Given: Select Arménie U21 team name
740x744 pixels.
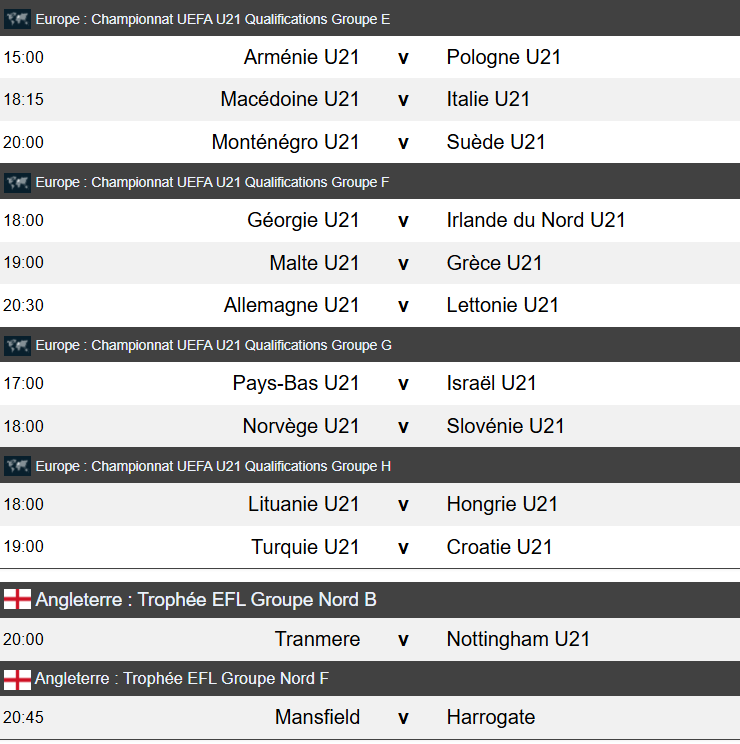Looking at the screenshot, I should point(301,57).
